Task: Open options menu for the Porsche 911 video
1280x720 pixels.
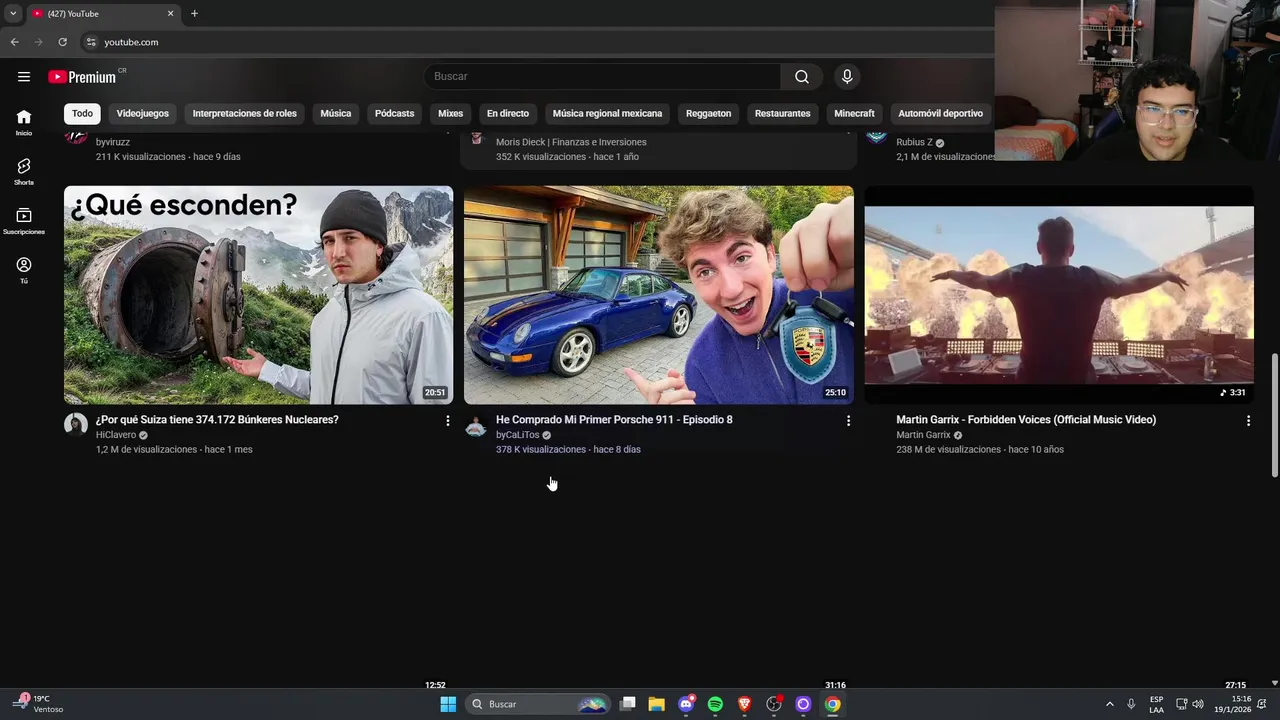Action: 848,421
